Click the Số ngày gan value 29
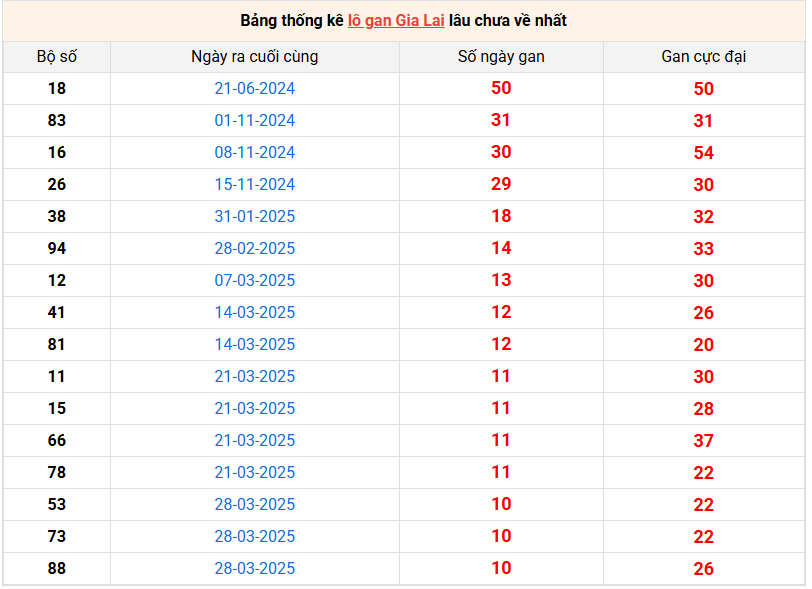 501,184
